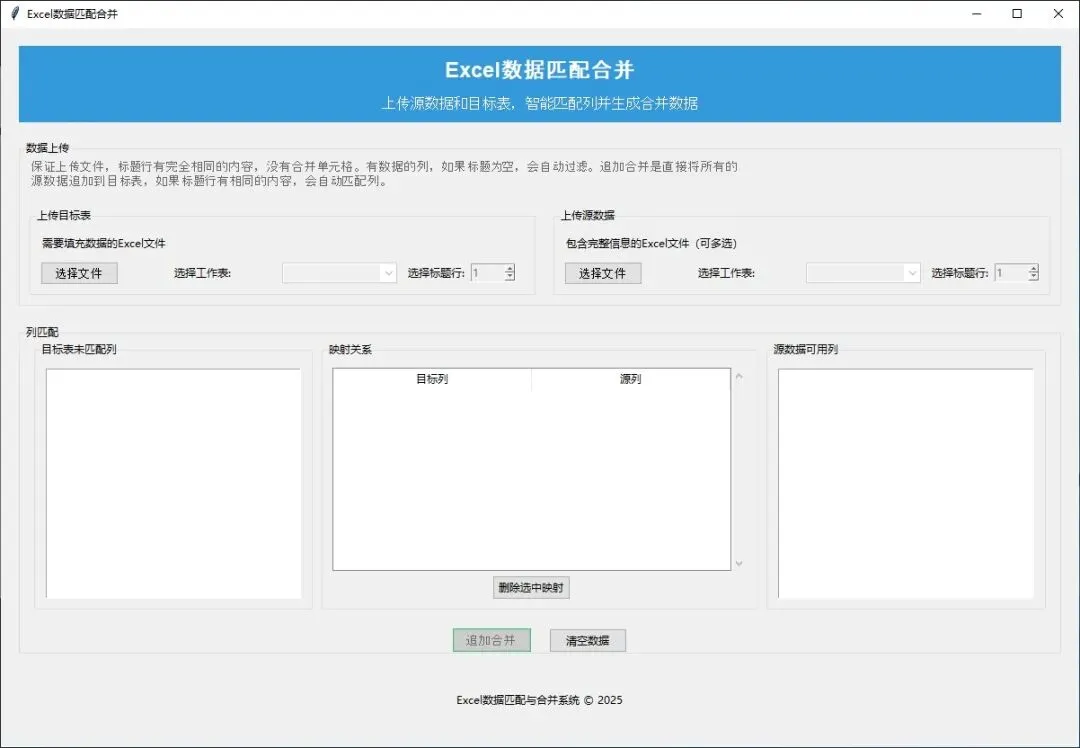The image size is (1080, 748).
Task: Click the label 需要填充数据的Excel文件
Action: pyautogui.click(x=104, y=243)
